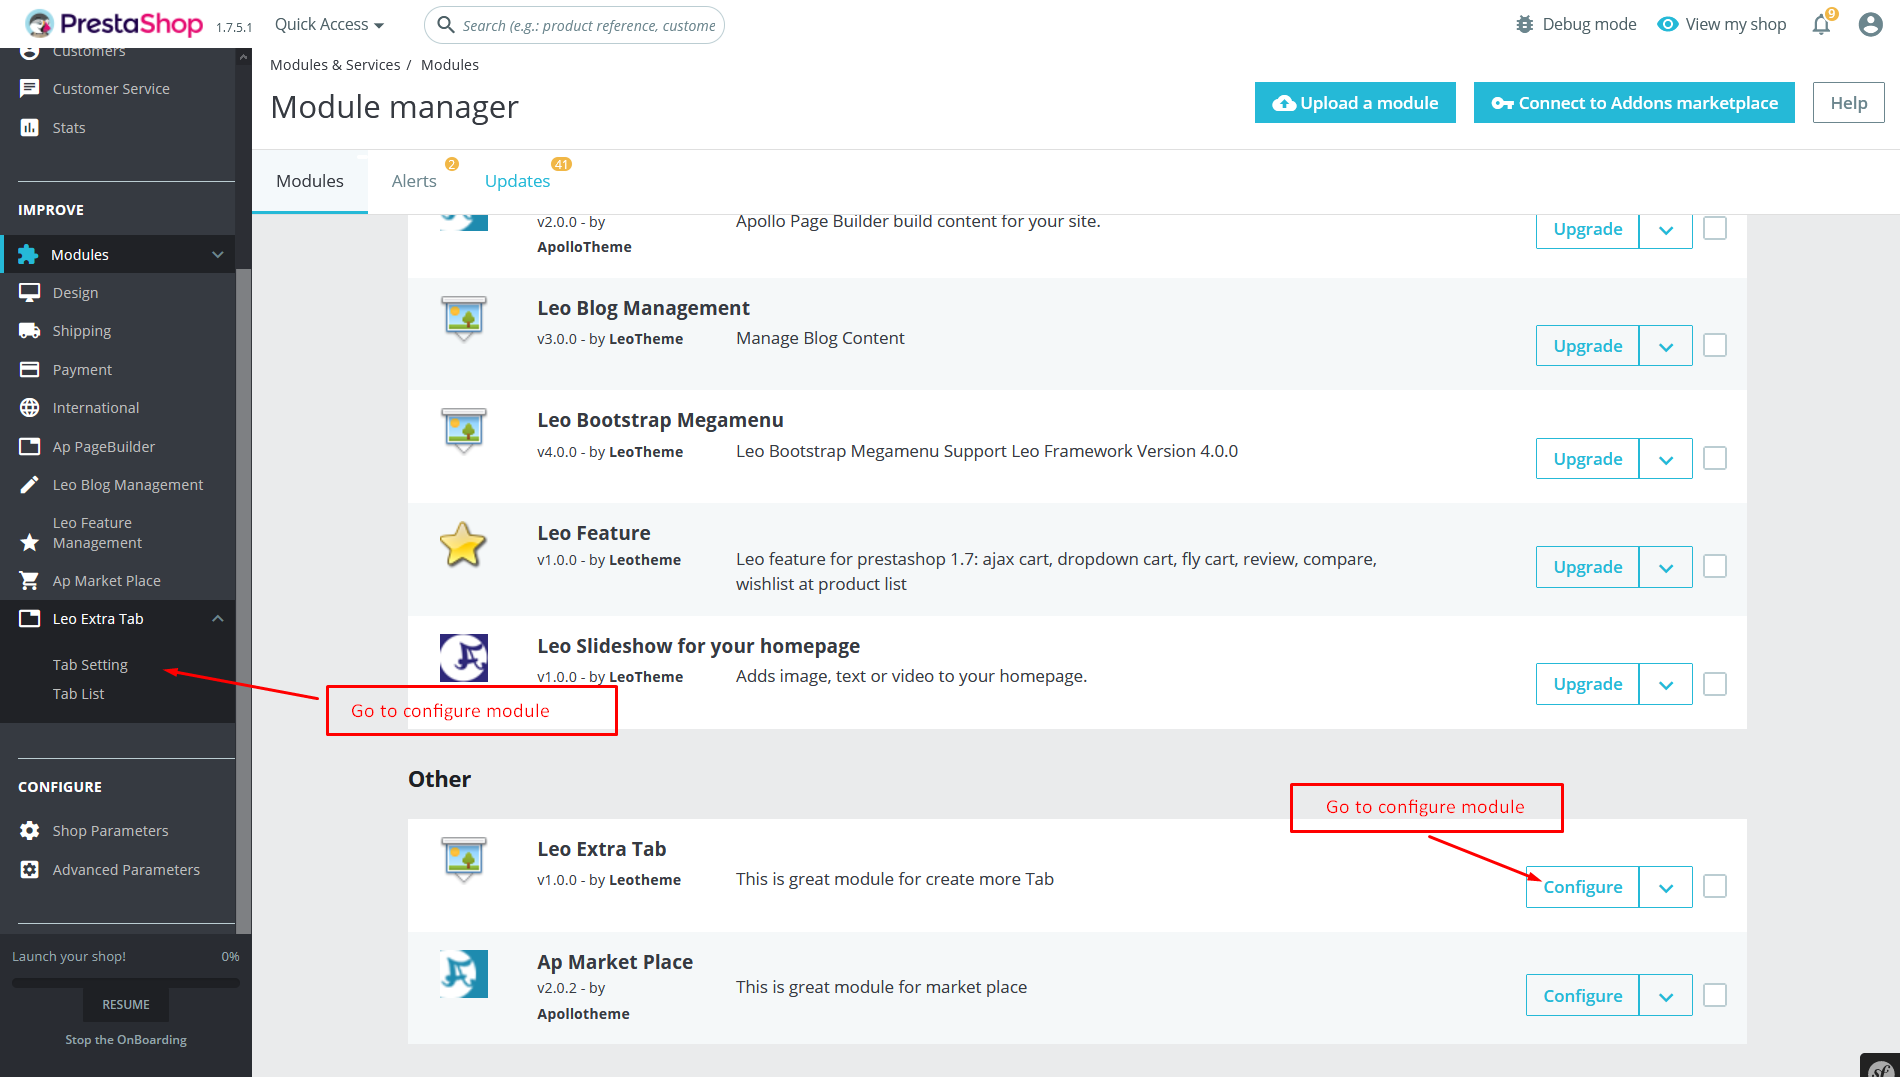
Task: Click the Help button
Action: point(1848,103)
